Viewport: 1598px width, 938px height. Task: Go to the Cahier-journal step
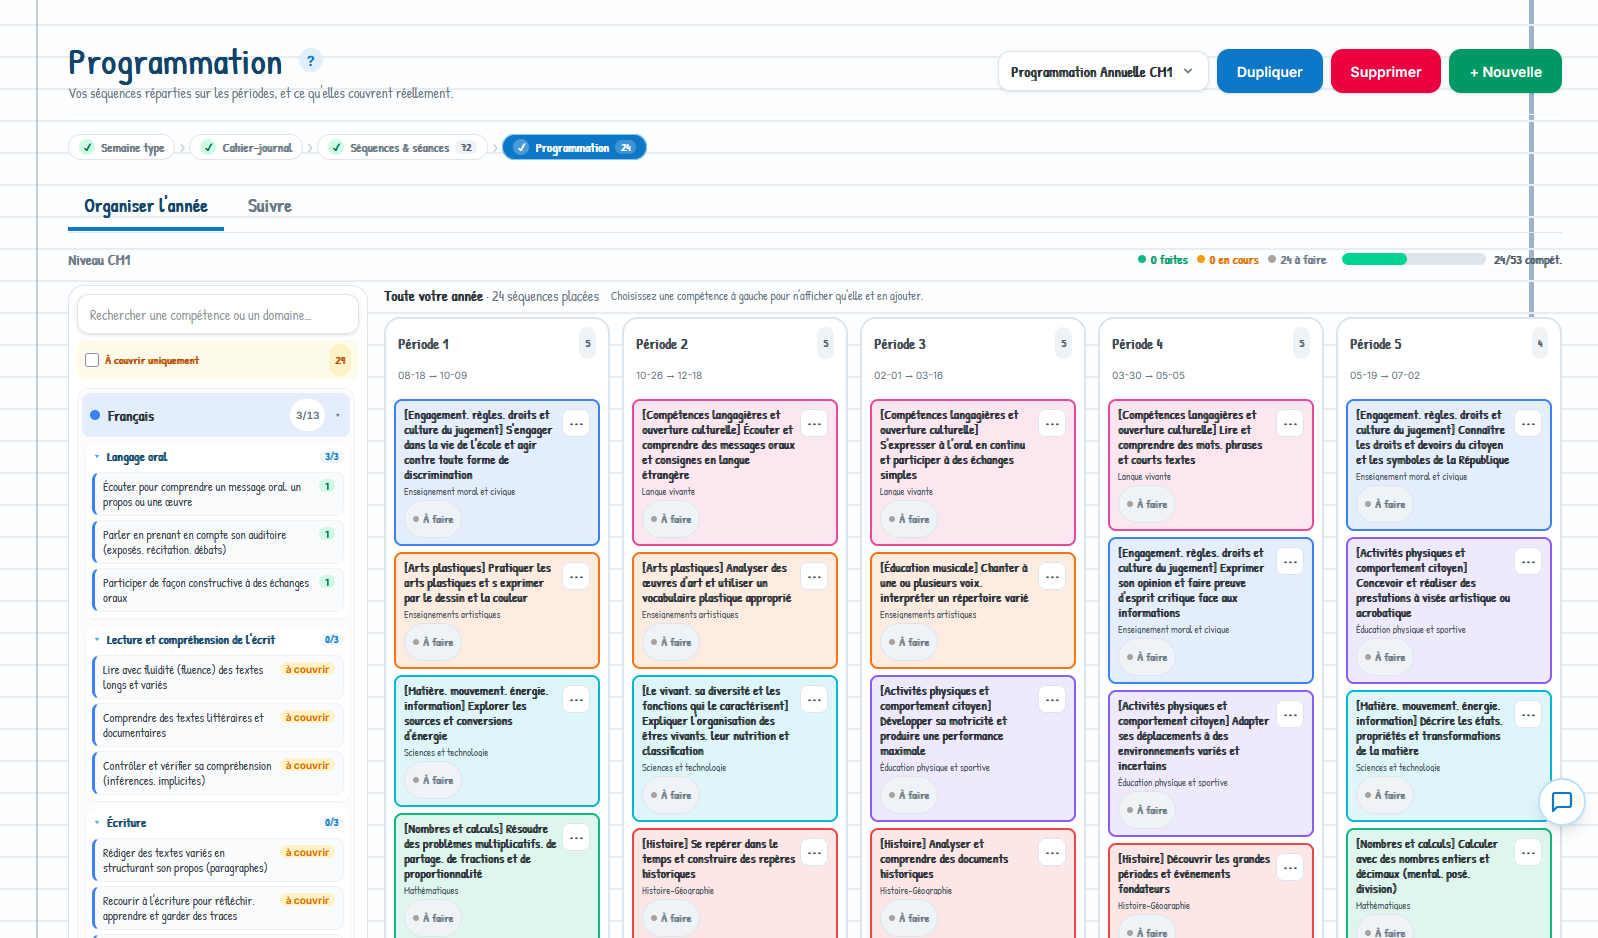(246, 148)
